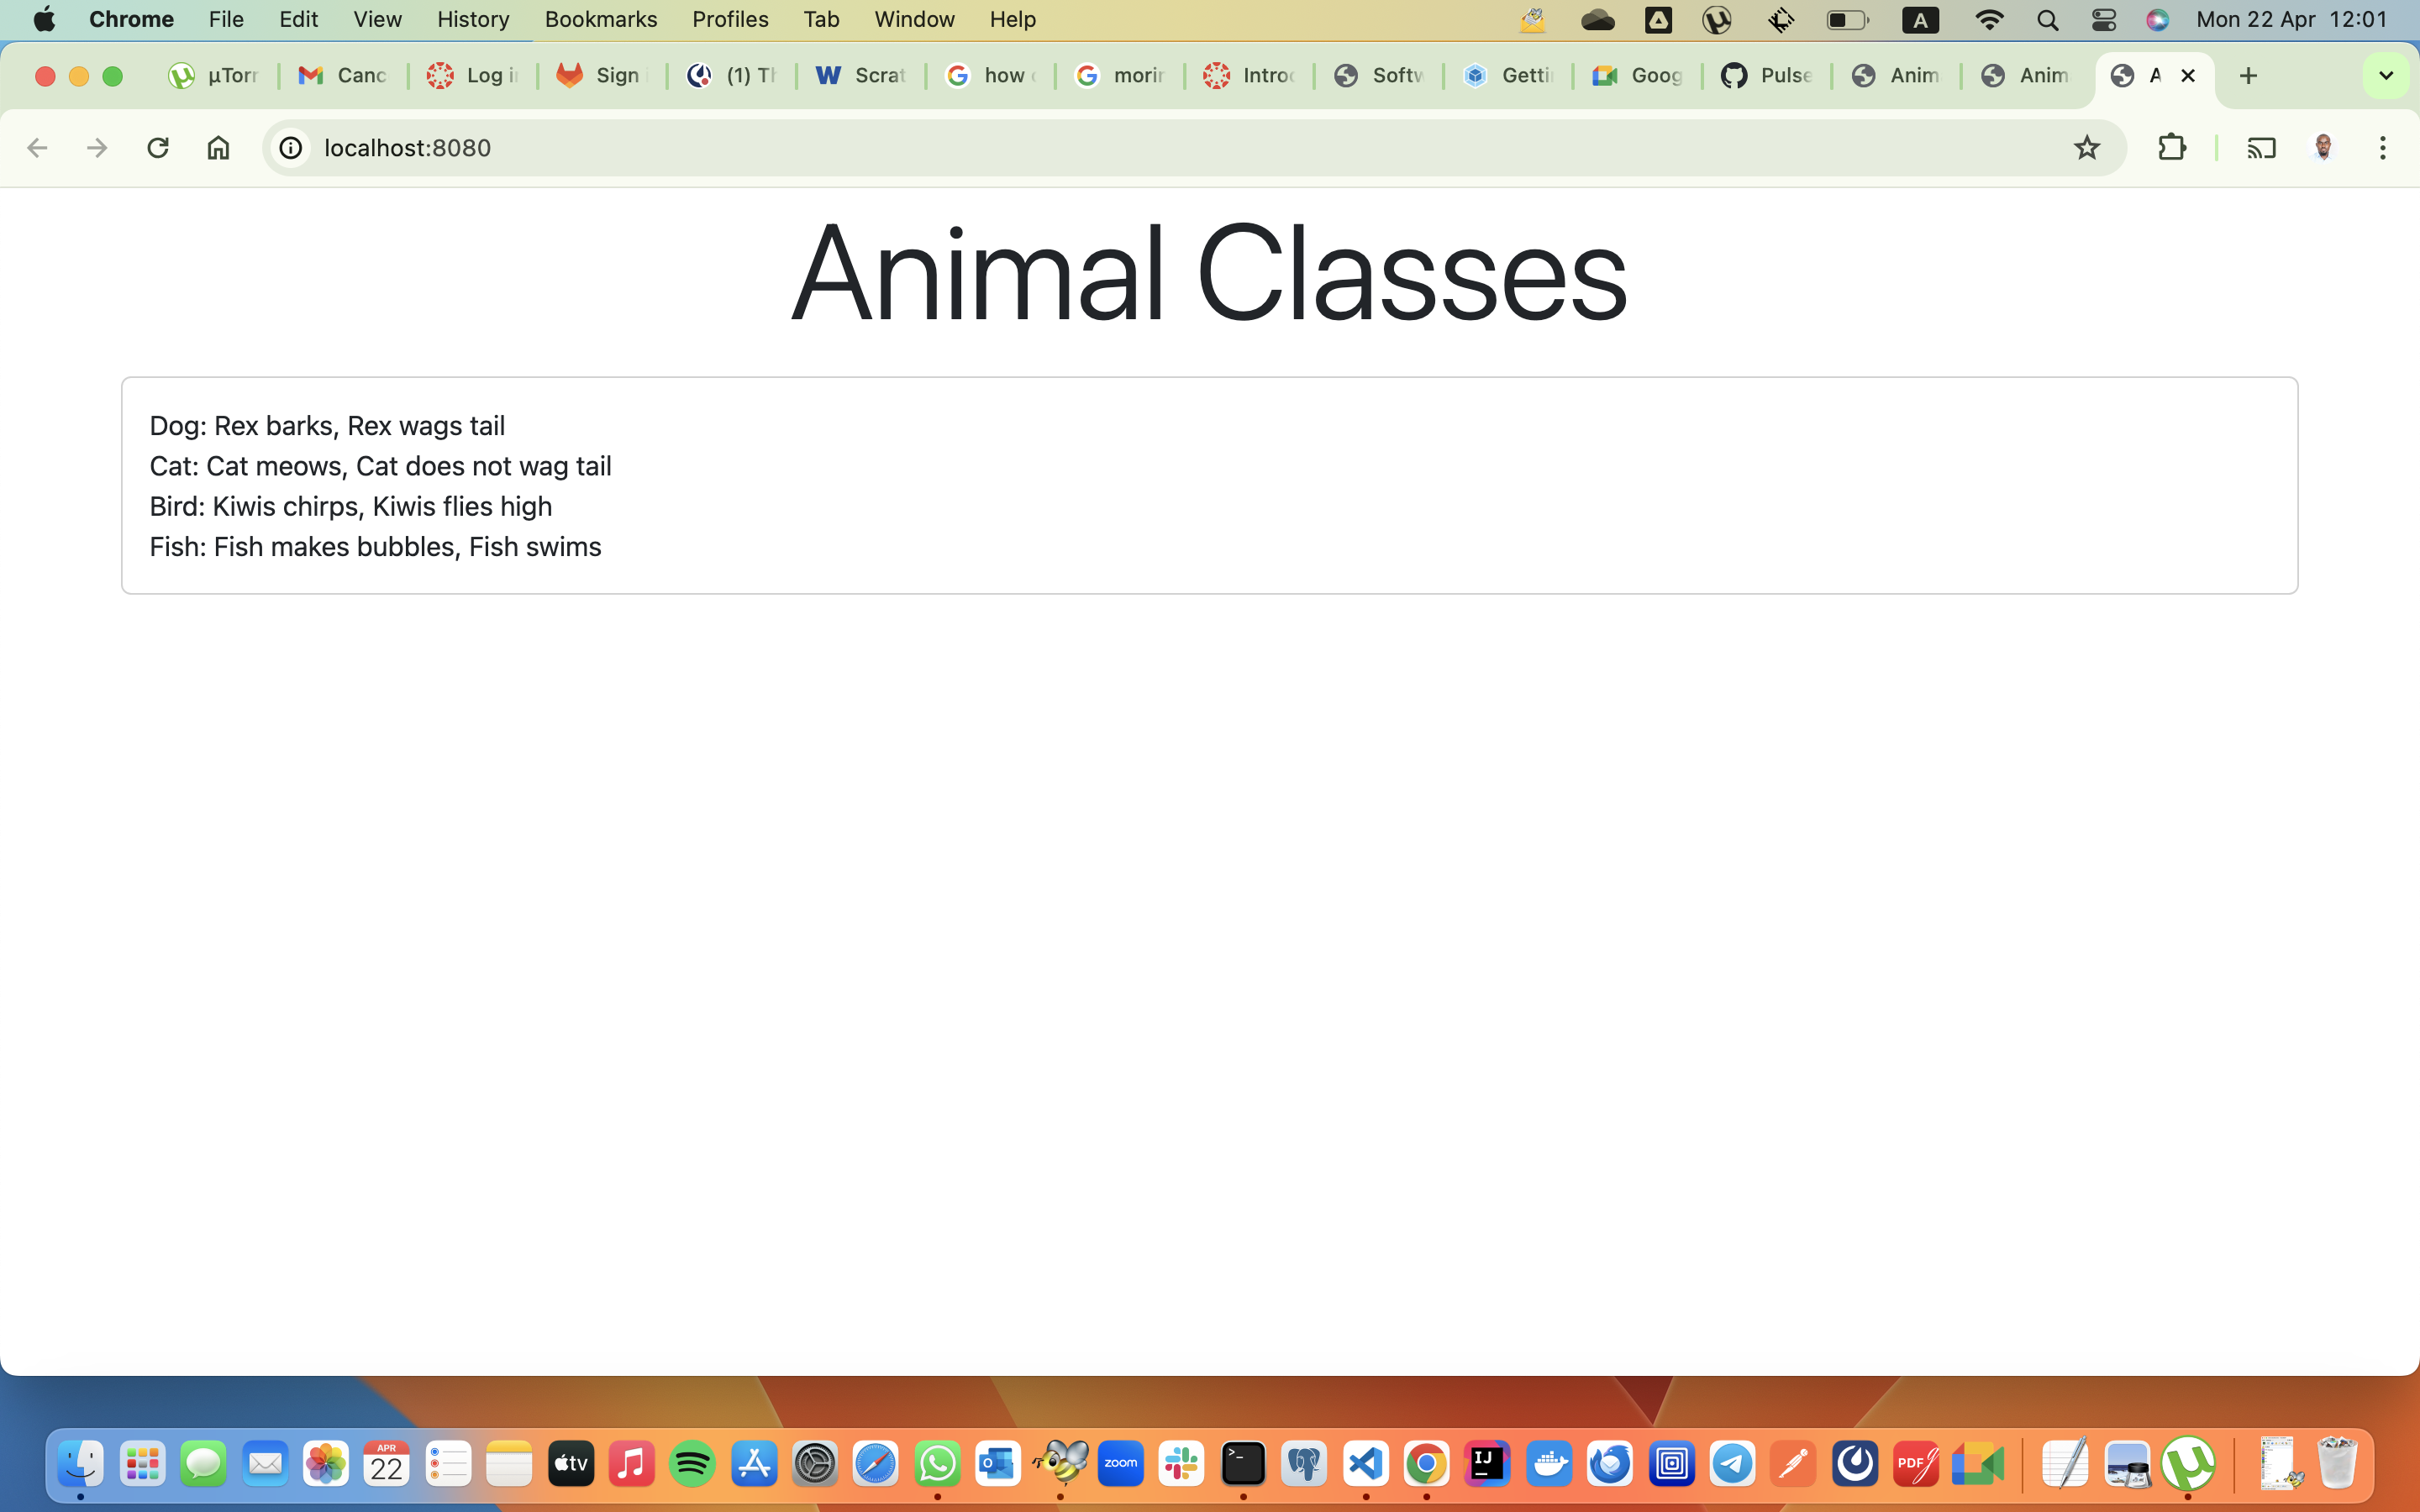Close the active Animal Classes tab
Screen dimensions: 2420x1512
tap(2187, 76)
